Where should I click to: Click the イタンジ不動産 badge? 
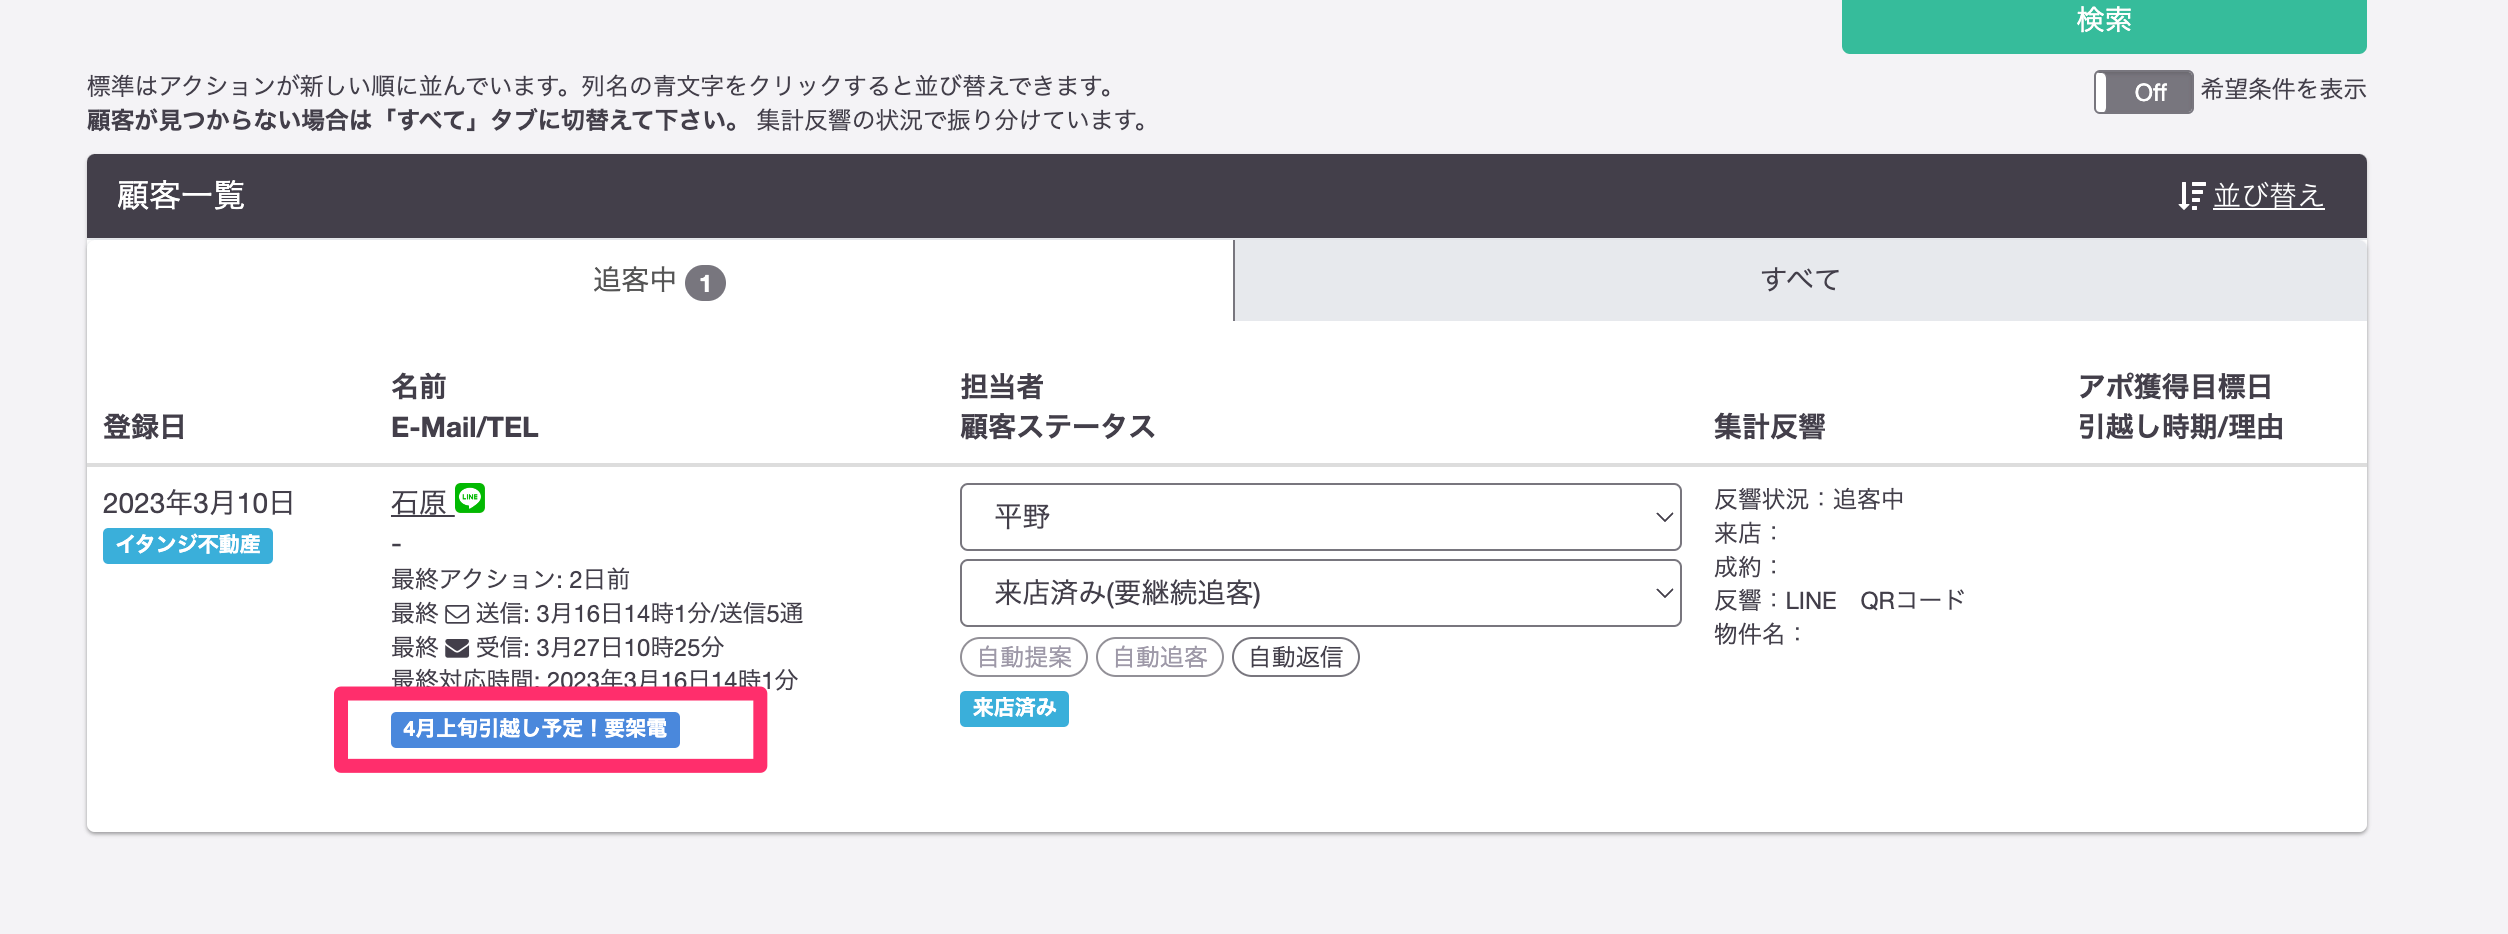[188, 545]
